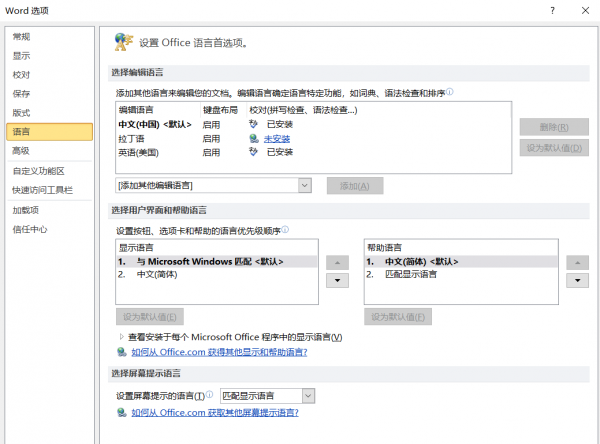
Task: Select help language 匹配显示语言
Action: [461, 274]
